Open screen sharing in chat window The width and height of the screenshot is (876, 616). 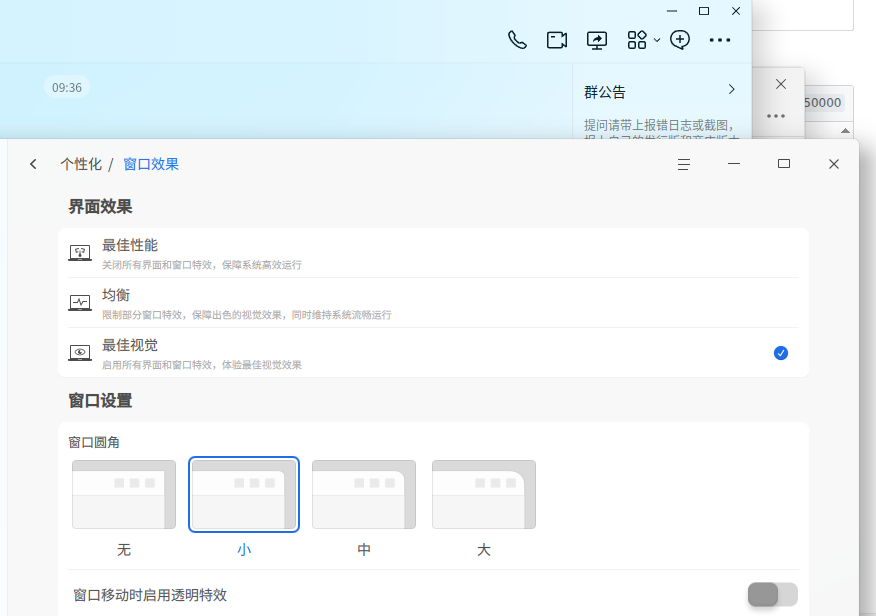(x=597, y=40)
